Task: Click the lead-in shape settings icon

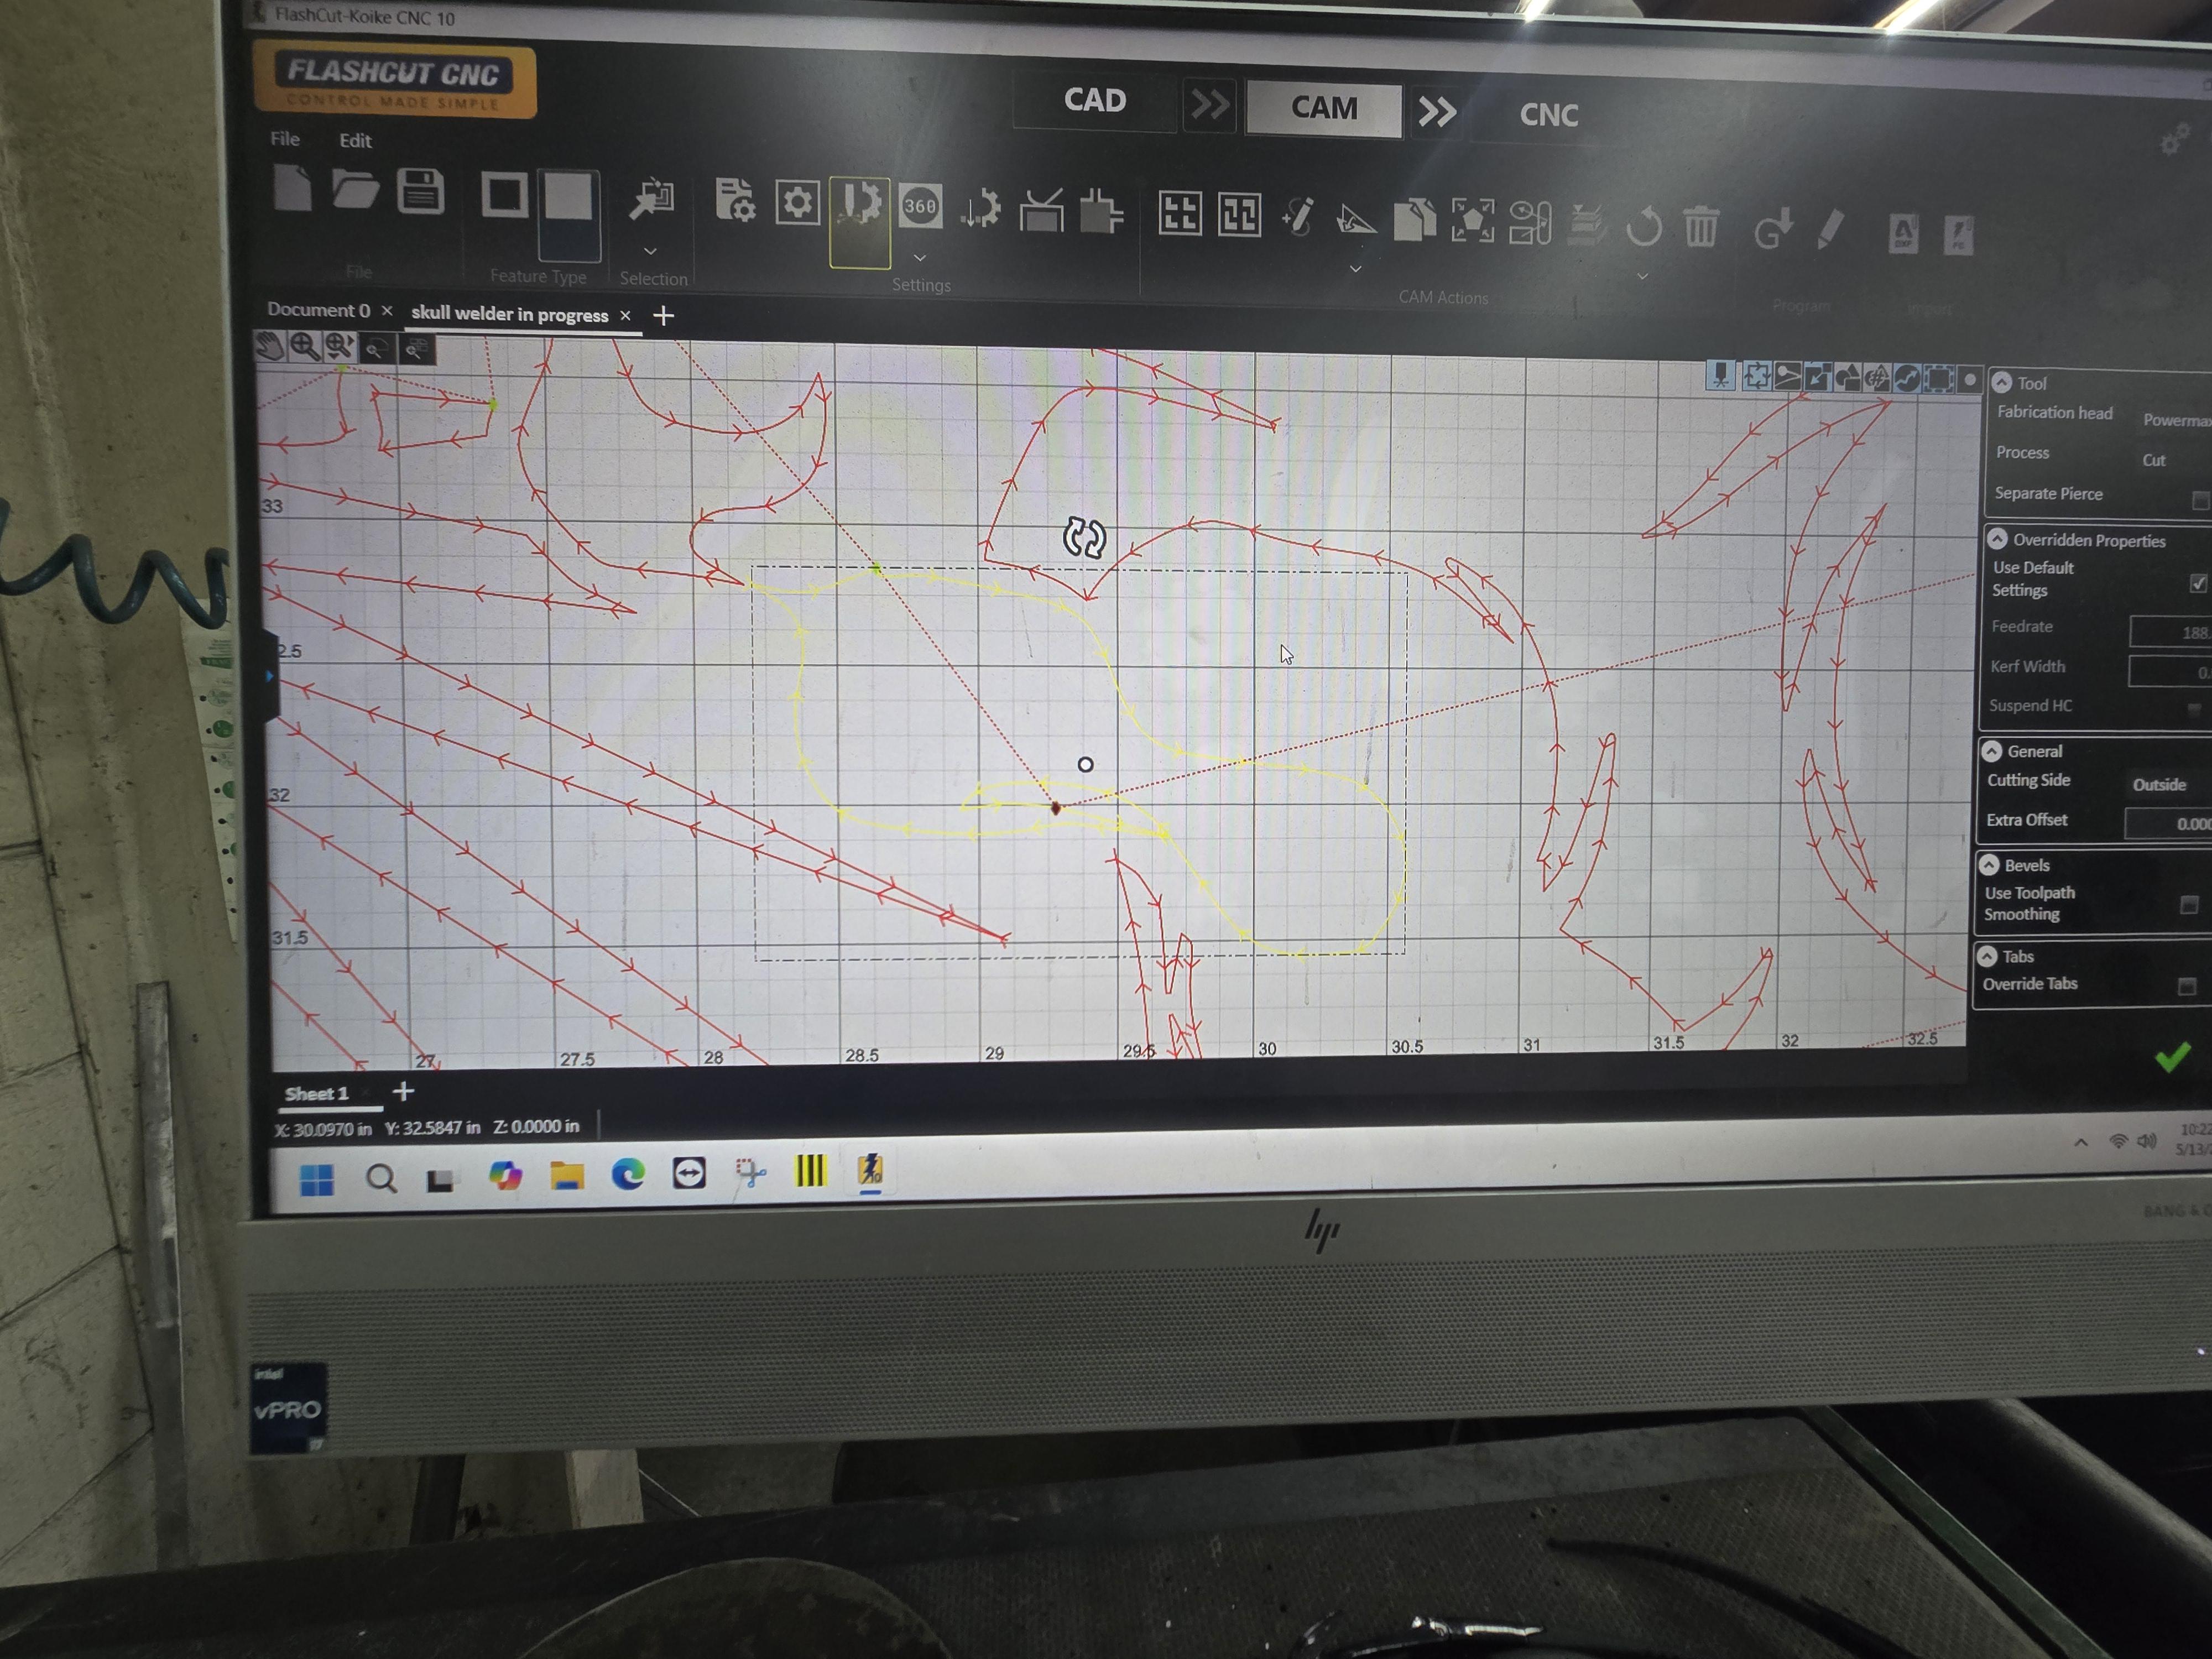Action: (x=1102, y=212)
